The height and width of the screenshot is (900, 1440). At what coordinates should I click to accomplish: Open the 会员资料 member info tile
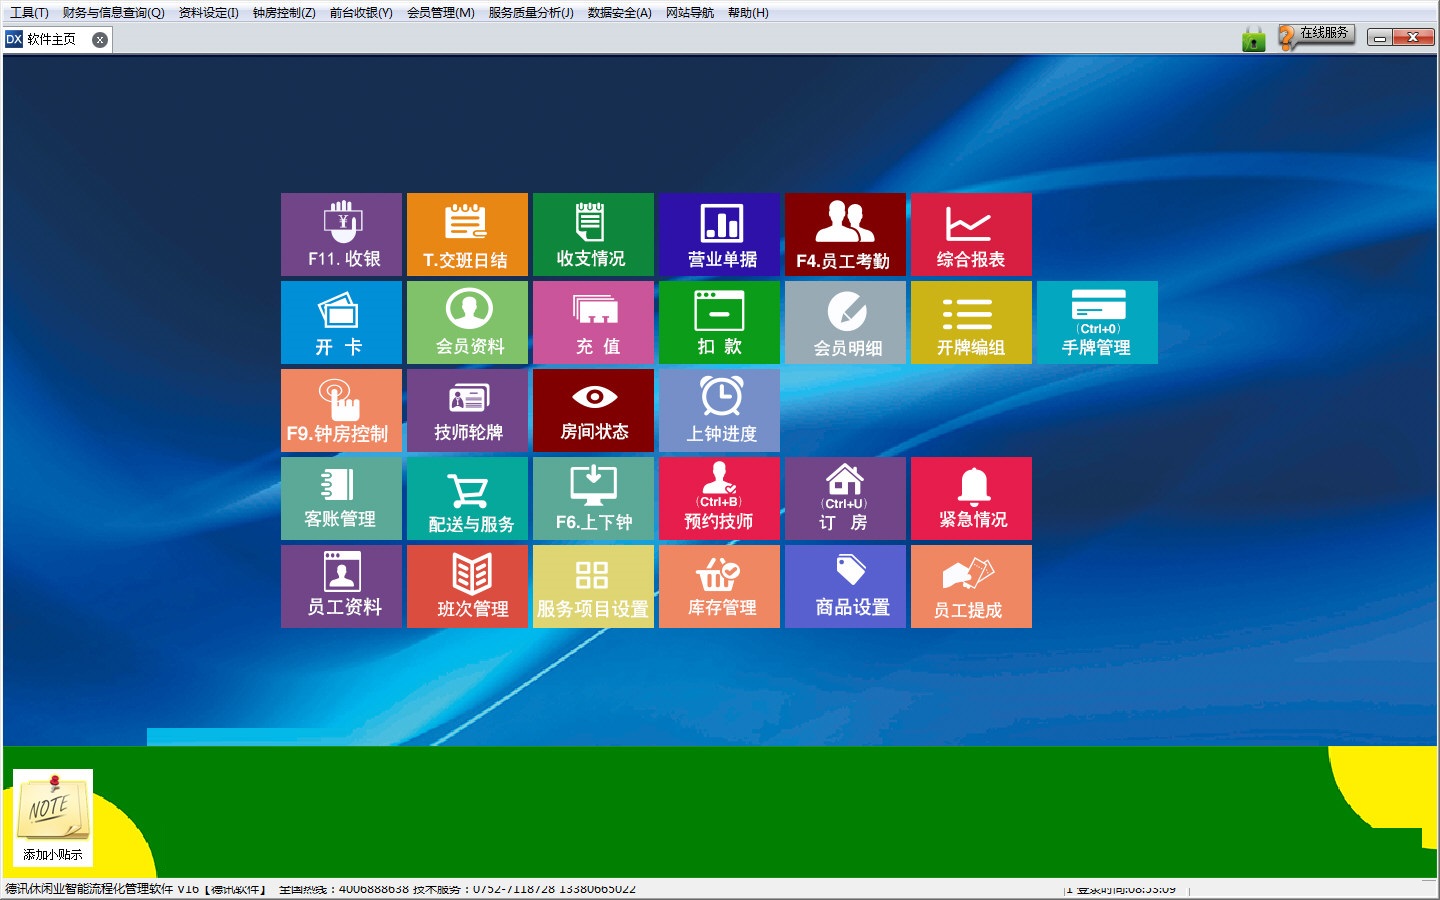[467, 322]
